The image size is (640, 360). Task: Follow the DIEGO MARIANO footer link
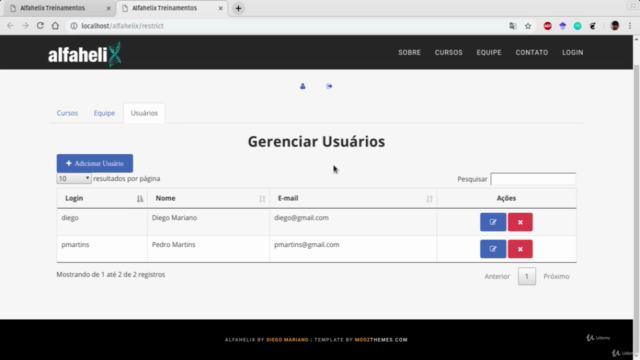pos(287,340)
